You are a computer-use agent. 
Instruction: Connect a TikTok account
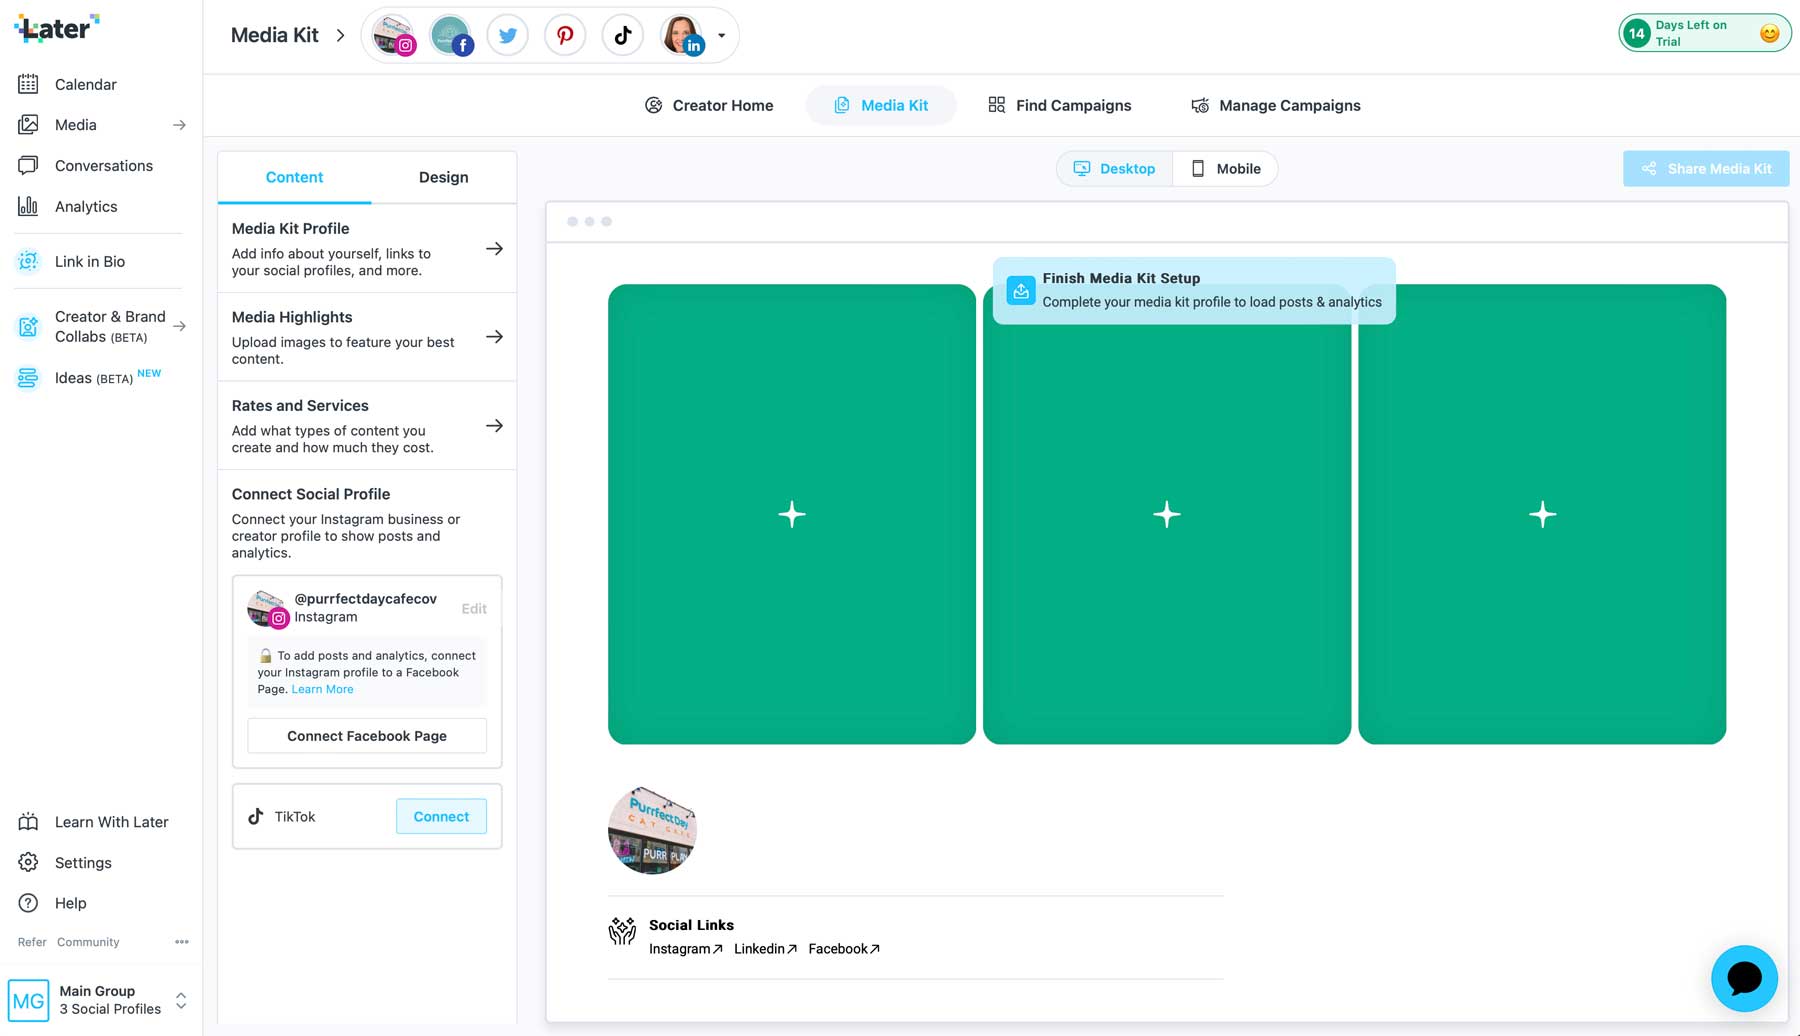click(x=441, y=816)
